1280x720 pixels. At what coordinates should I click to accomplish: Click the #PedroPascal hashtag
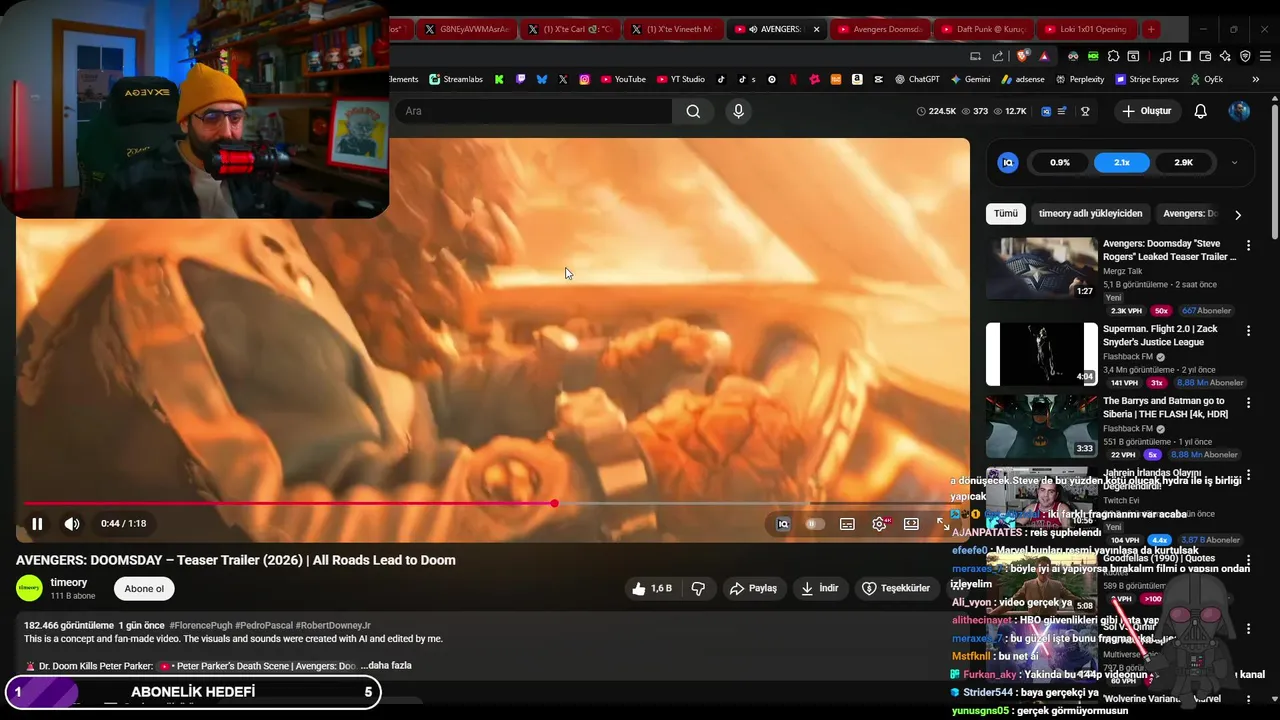coord(263,626)
